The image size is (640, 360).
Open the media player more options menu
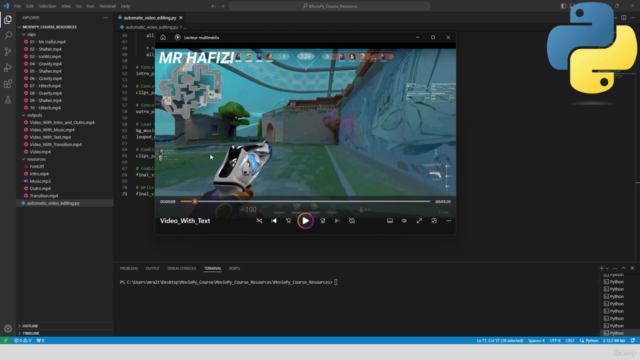pos(449,221)
